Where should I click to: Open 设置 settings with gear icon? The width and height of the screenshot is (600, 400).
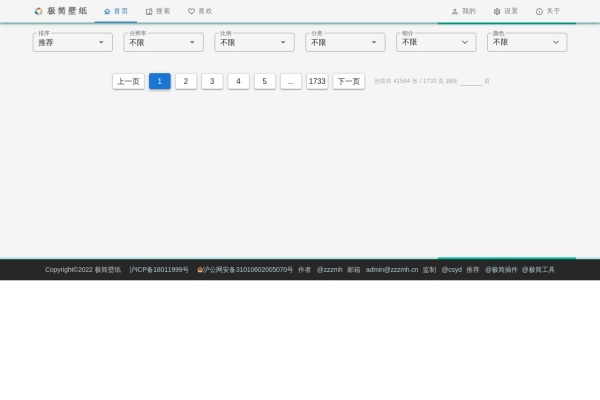(505, 12)
